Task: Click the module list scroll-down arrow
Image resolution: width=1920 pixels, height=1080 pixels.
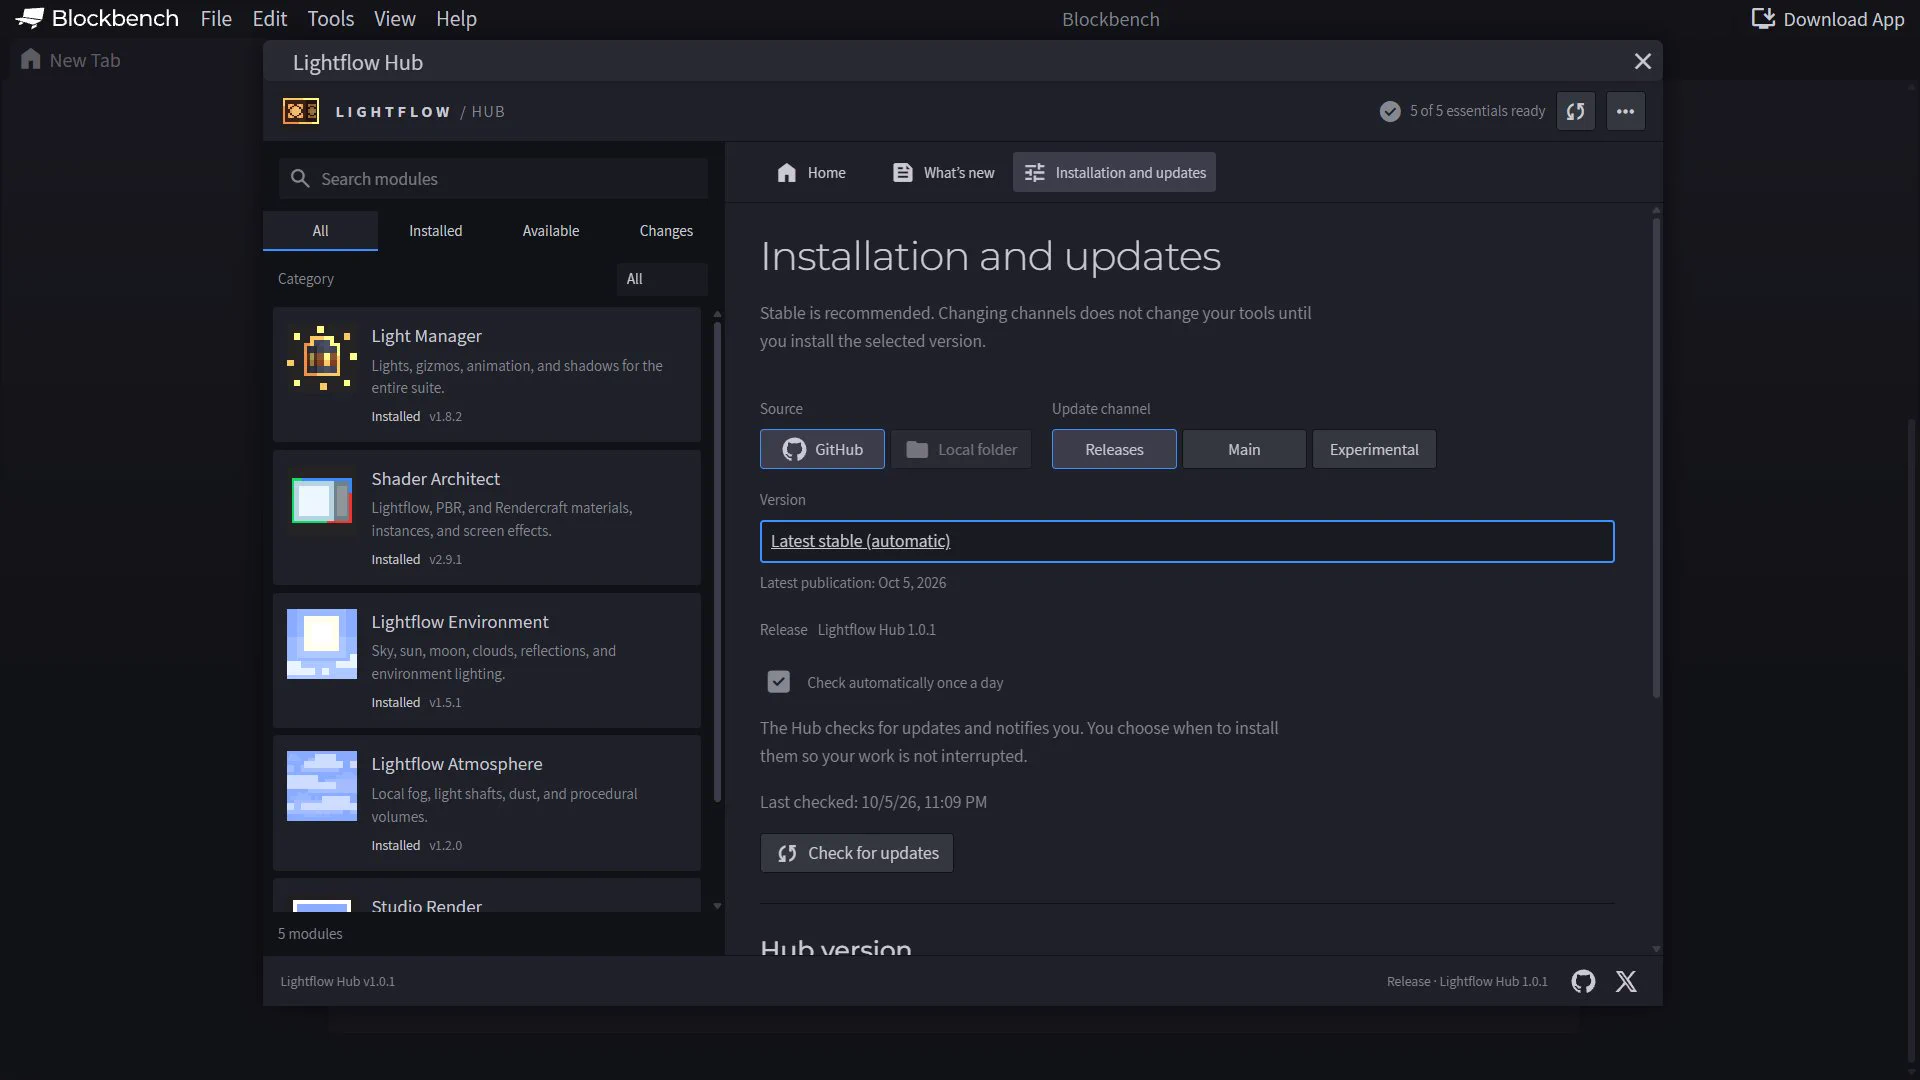Action: 717,906
